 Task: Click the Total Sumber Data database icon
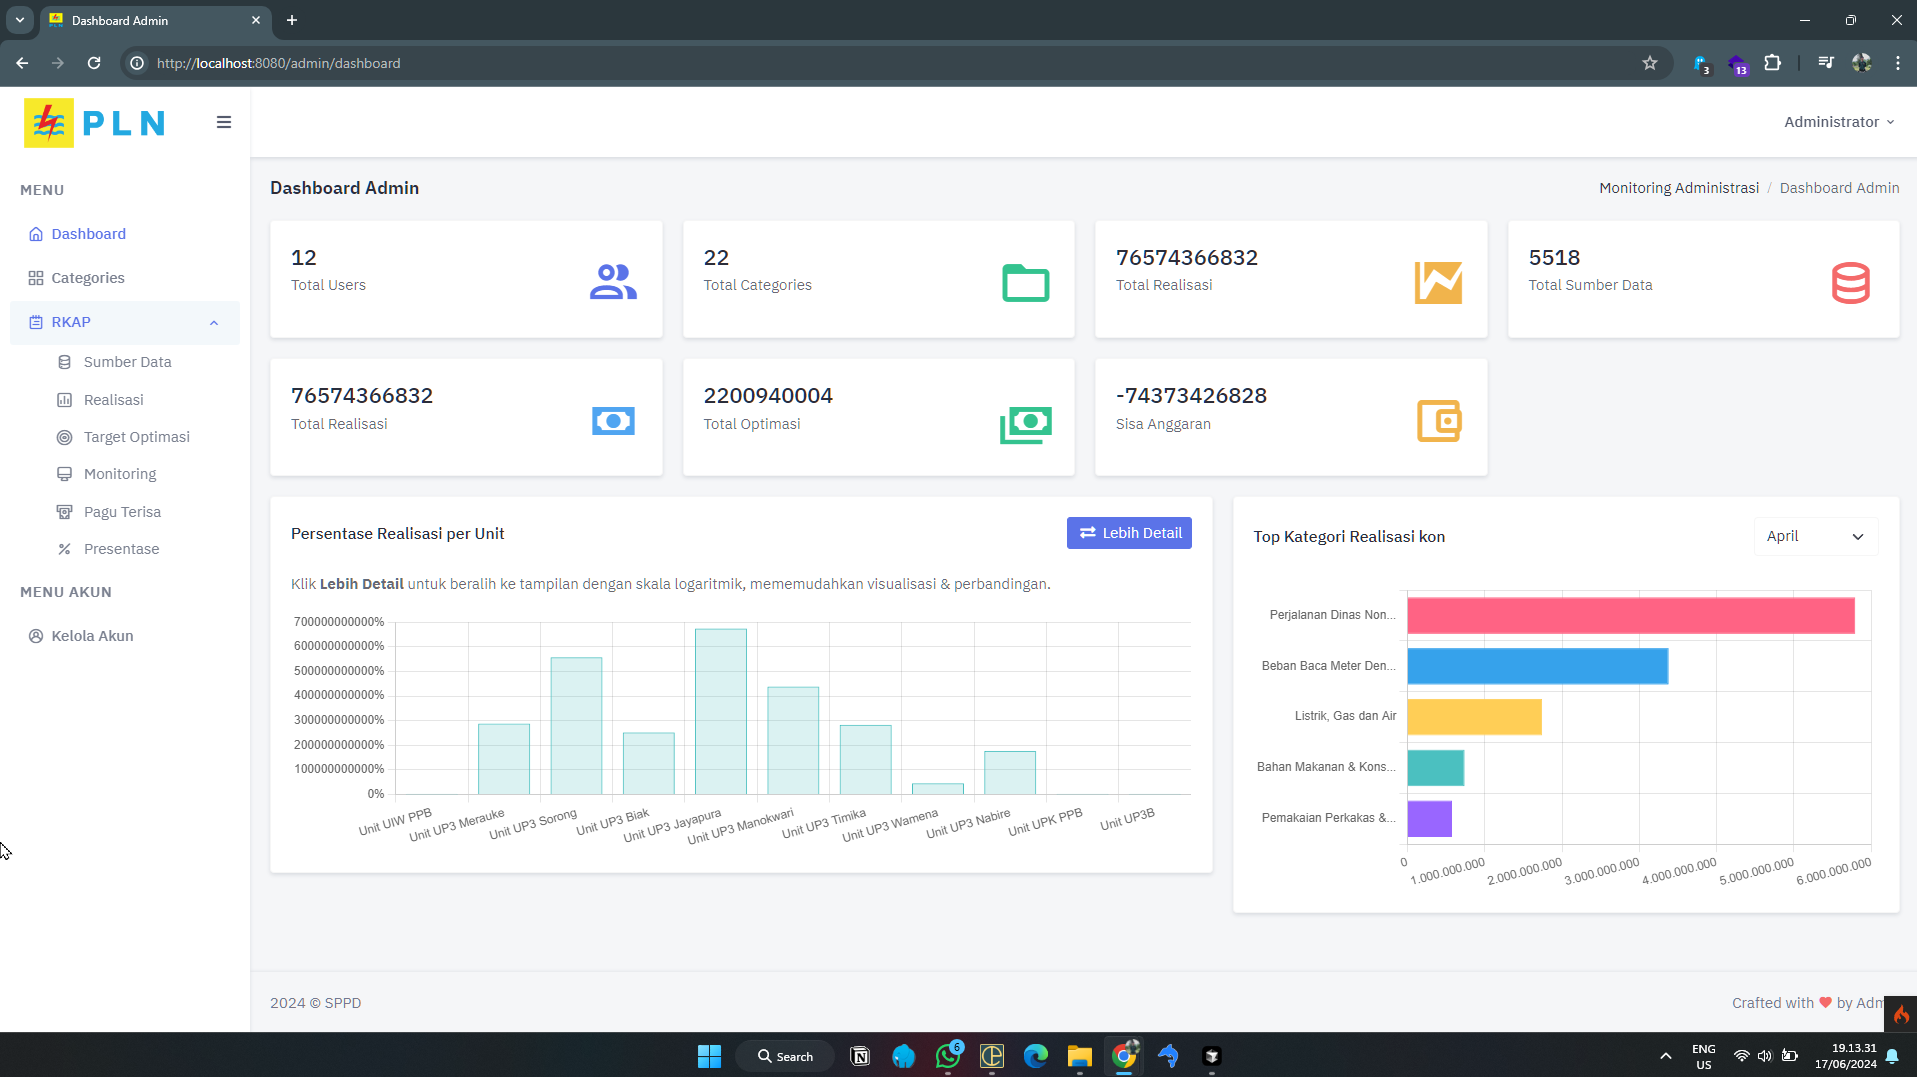[x=1851, y=283]
